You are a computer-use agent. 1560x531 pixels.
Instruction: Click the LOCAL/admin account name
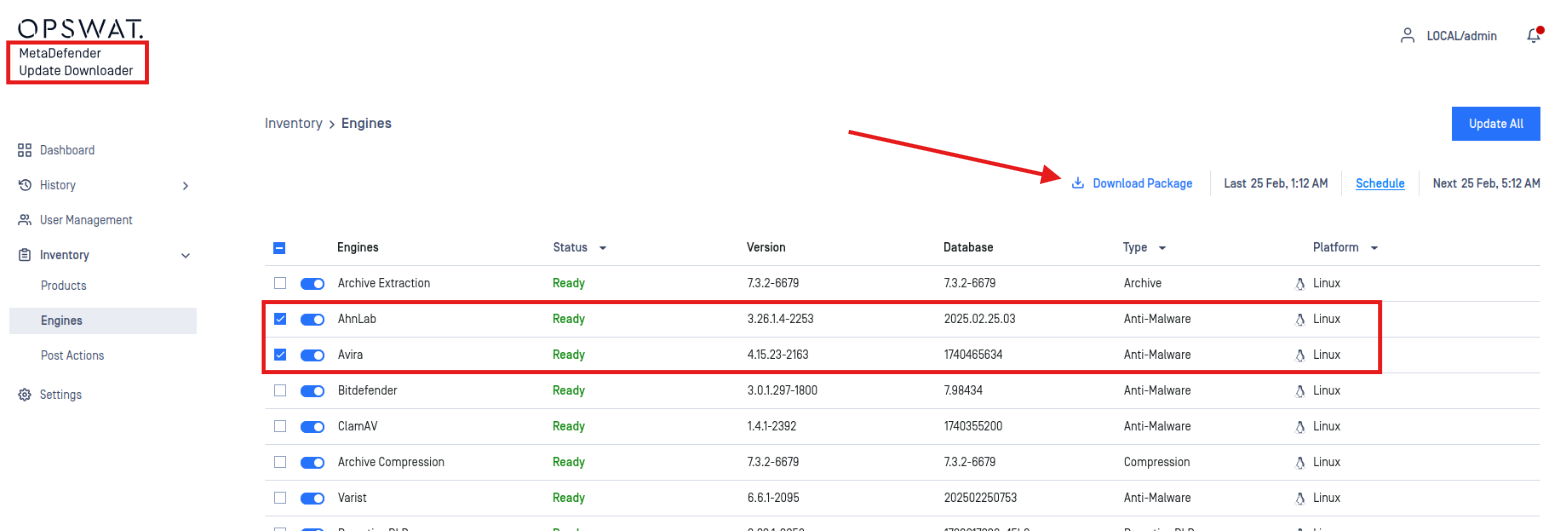click(x=1462, y=36)
